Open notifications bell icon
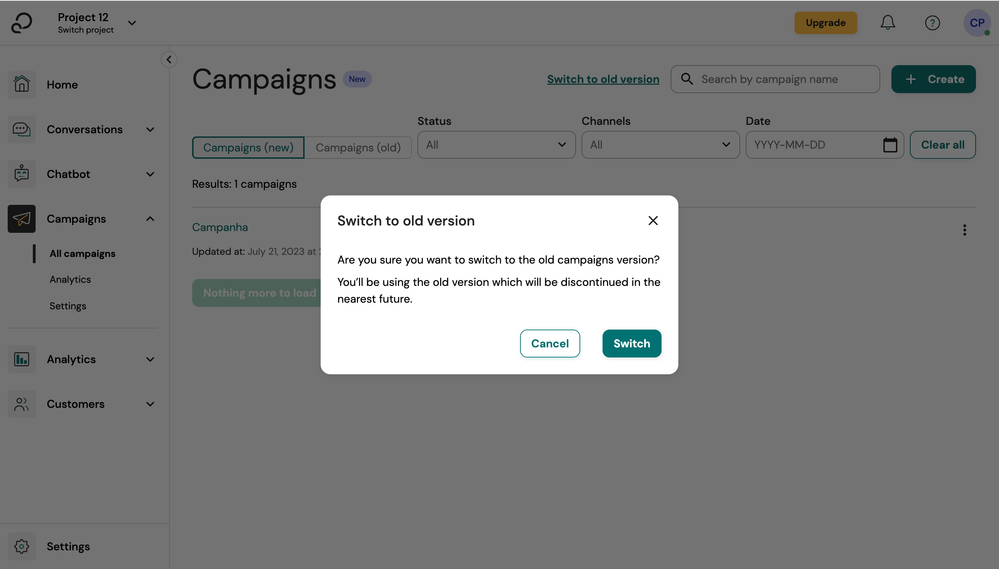Viewport: 999px width, 569px height. pyautogui.click(x=888, y=23)
